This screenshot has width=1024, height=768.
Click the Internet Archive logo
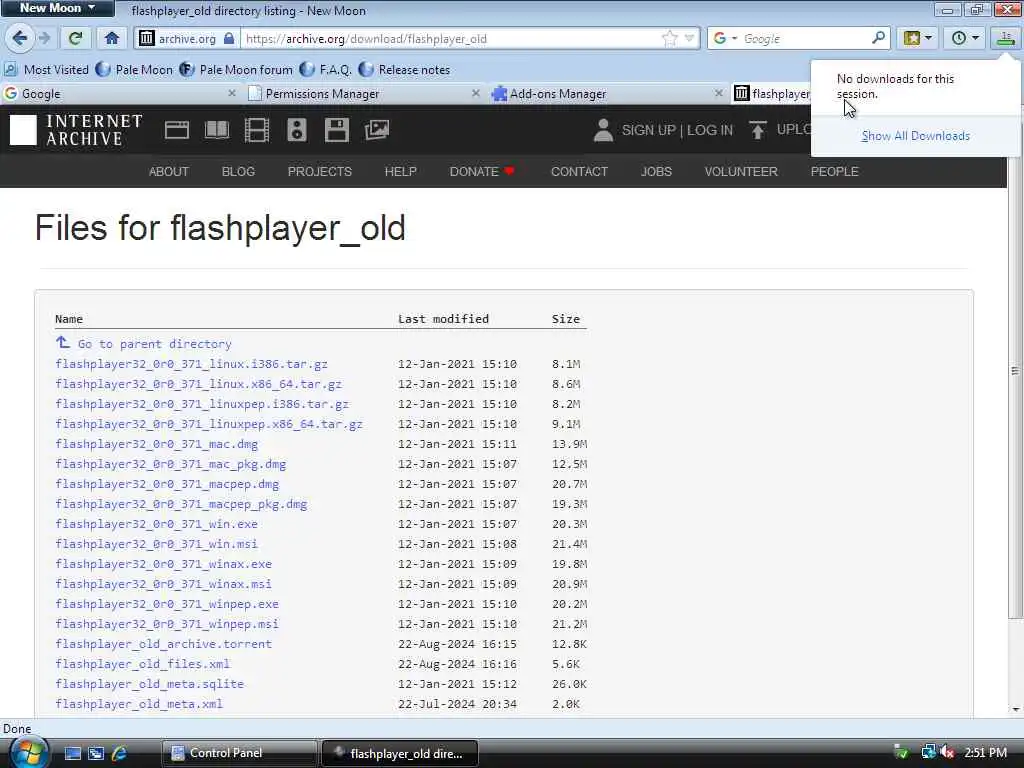pos(76,130)
